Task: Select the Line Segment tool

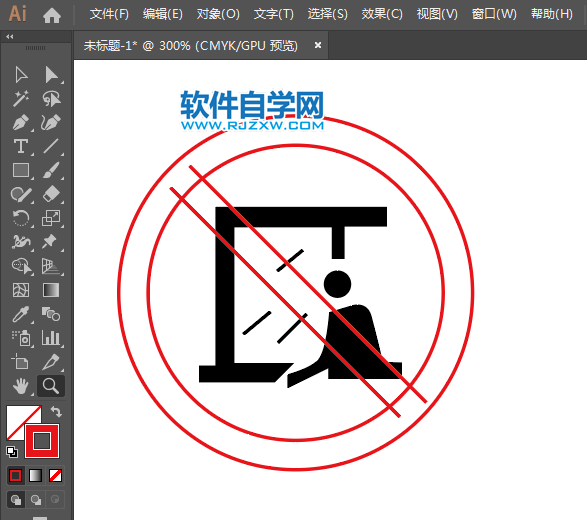Action: (51, 146)
